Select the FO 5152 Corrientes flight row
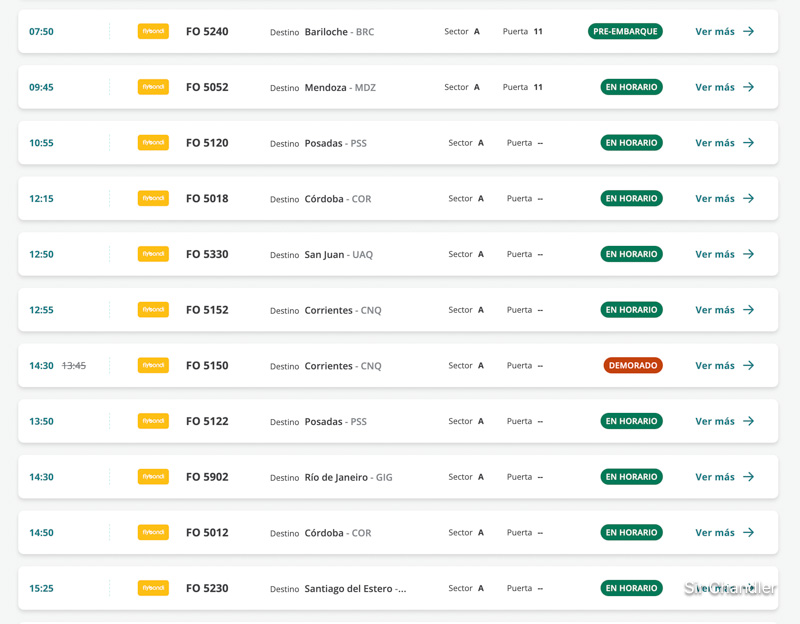 coord(398,310)
